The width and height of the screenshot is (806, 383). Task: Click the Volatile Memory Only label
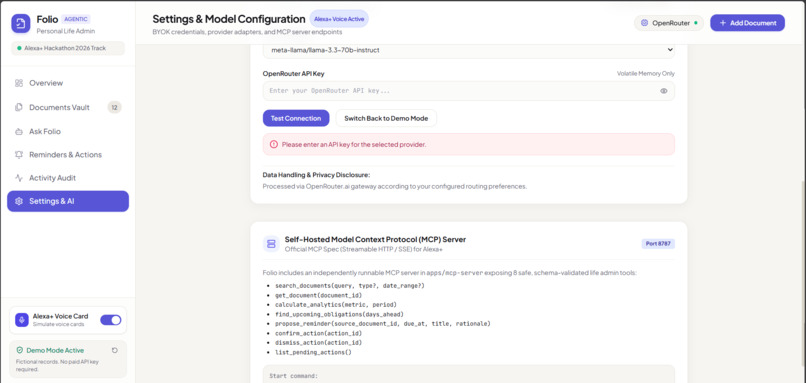646,74
